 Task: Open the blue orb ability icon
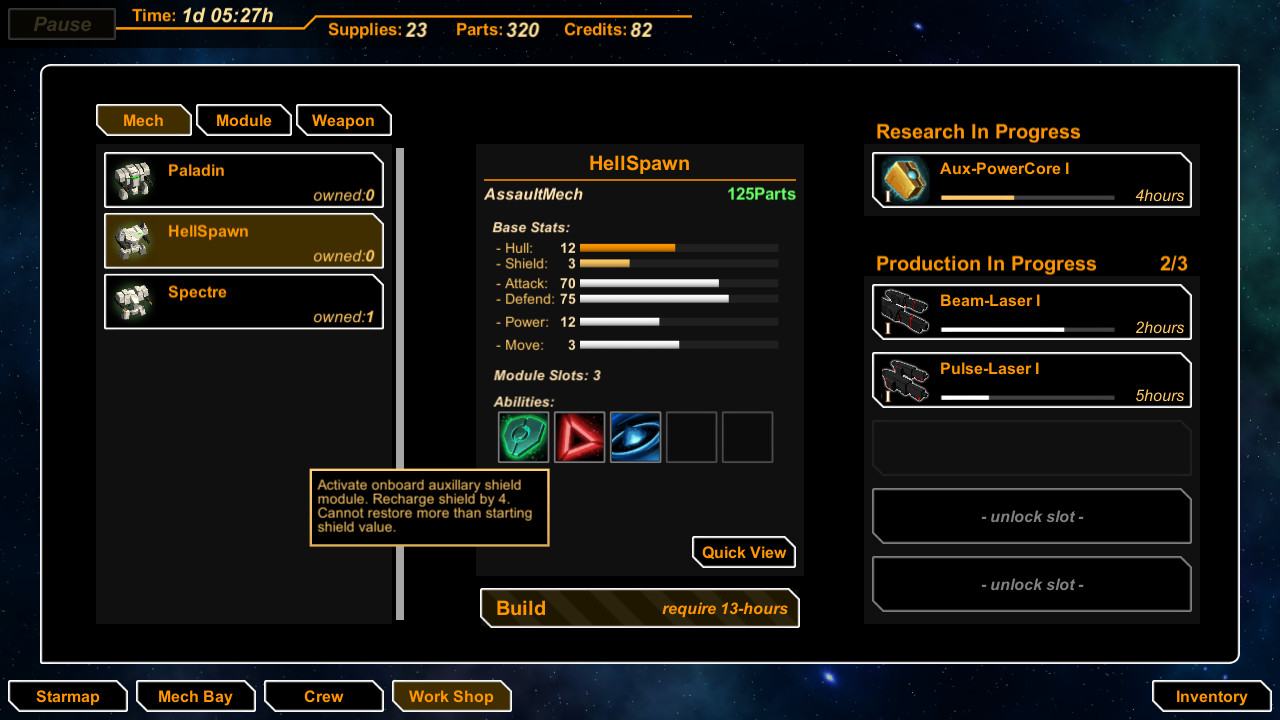click(x=635, y=437)
